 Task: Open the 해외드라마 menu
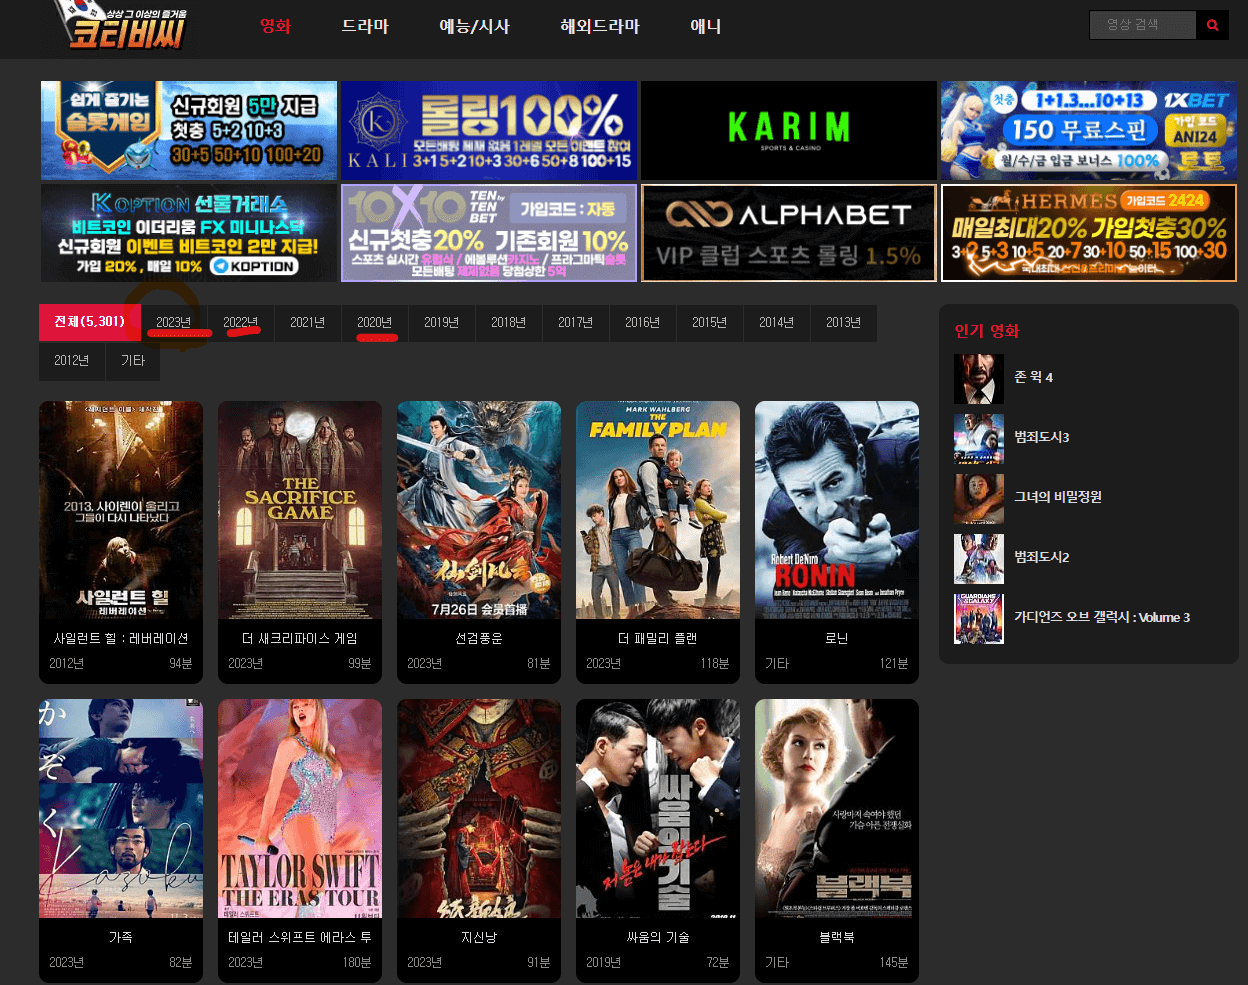pyautogui.click(x=600, y=26)
